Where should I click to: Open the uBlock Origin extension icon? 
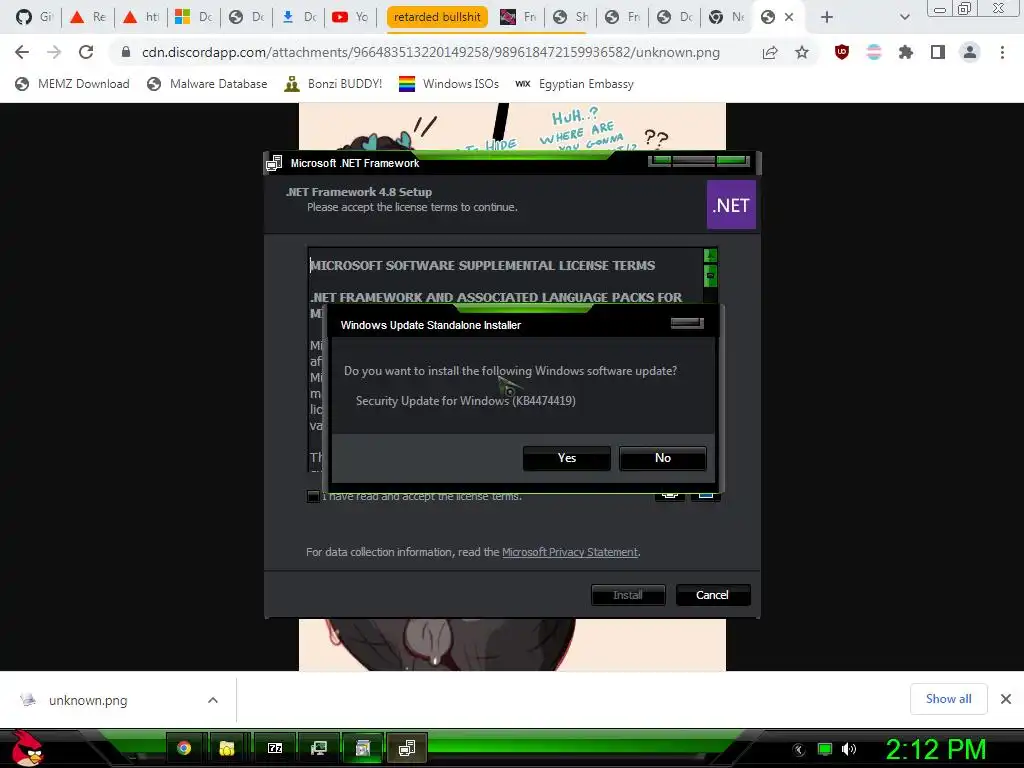click(x=842, y=52)
